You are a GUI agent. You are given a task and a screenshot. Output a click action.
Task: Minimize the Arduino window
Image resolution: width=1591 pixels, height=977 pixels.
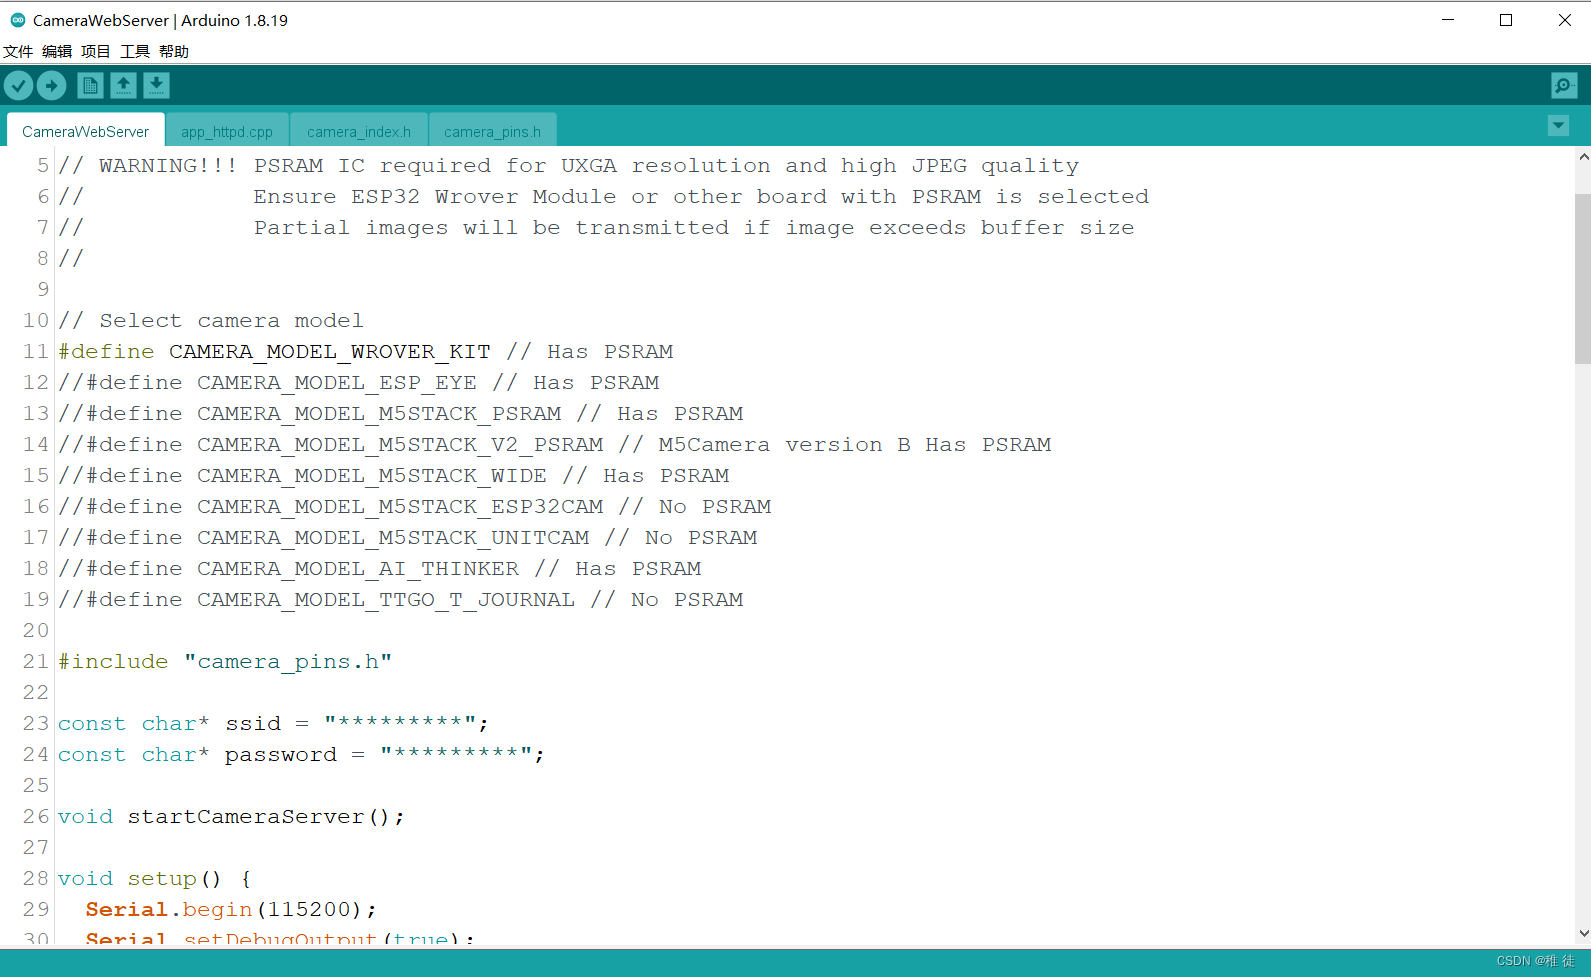[1447, 20]
